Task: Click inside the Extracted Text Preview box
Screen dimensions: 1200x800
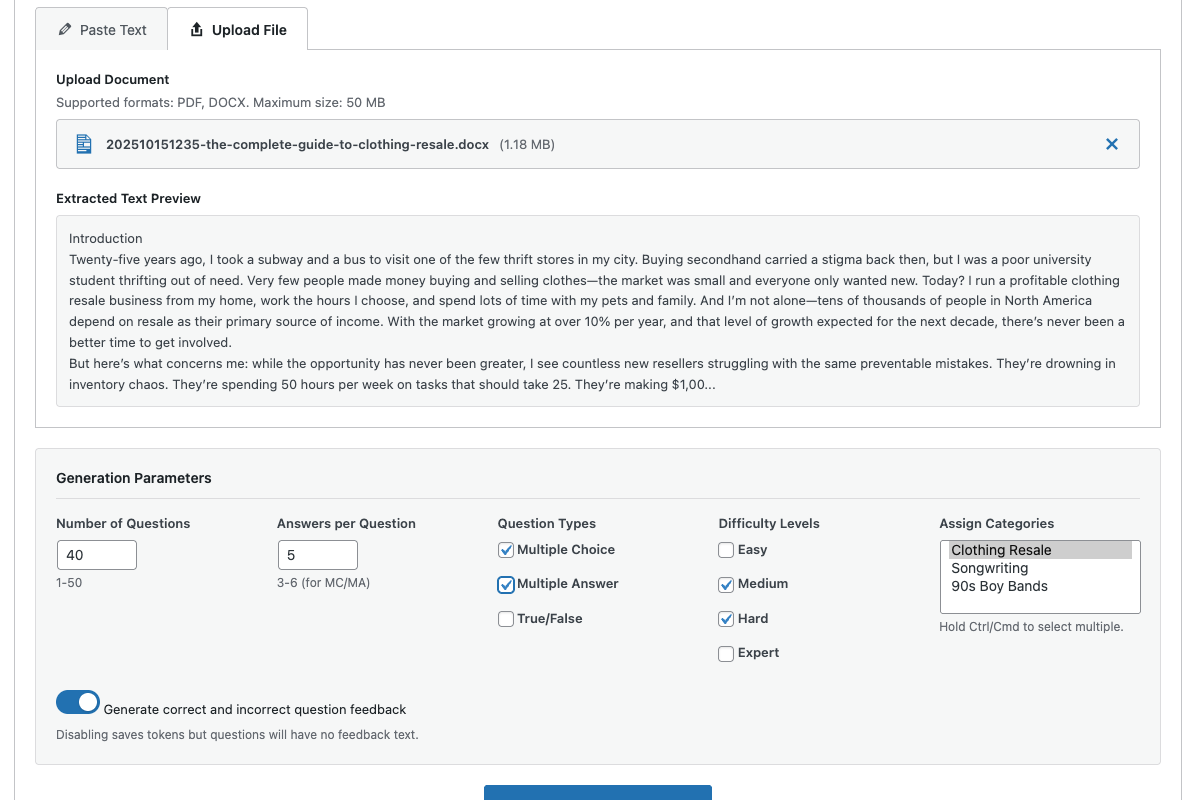Action: point(597,310)
